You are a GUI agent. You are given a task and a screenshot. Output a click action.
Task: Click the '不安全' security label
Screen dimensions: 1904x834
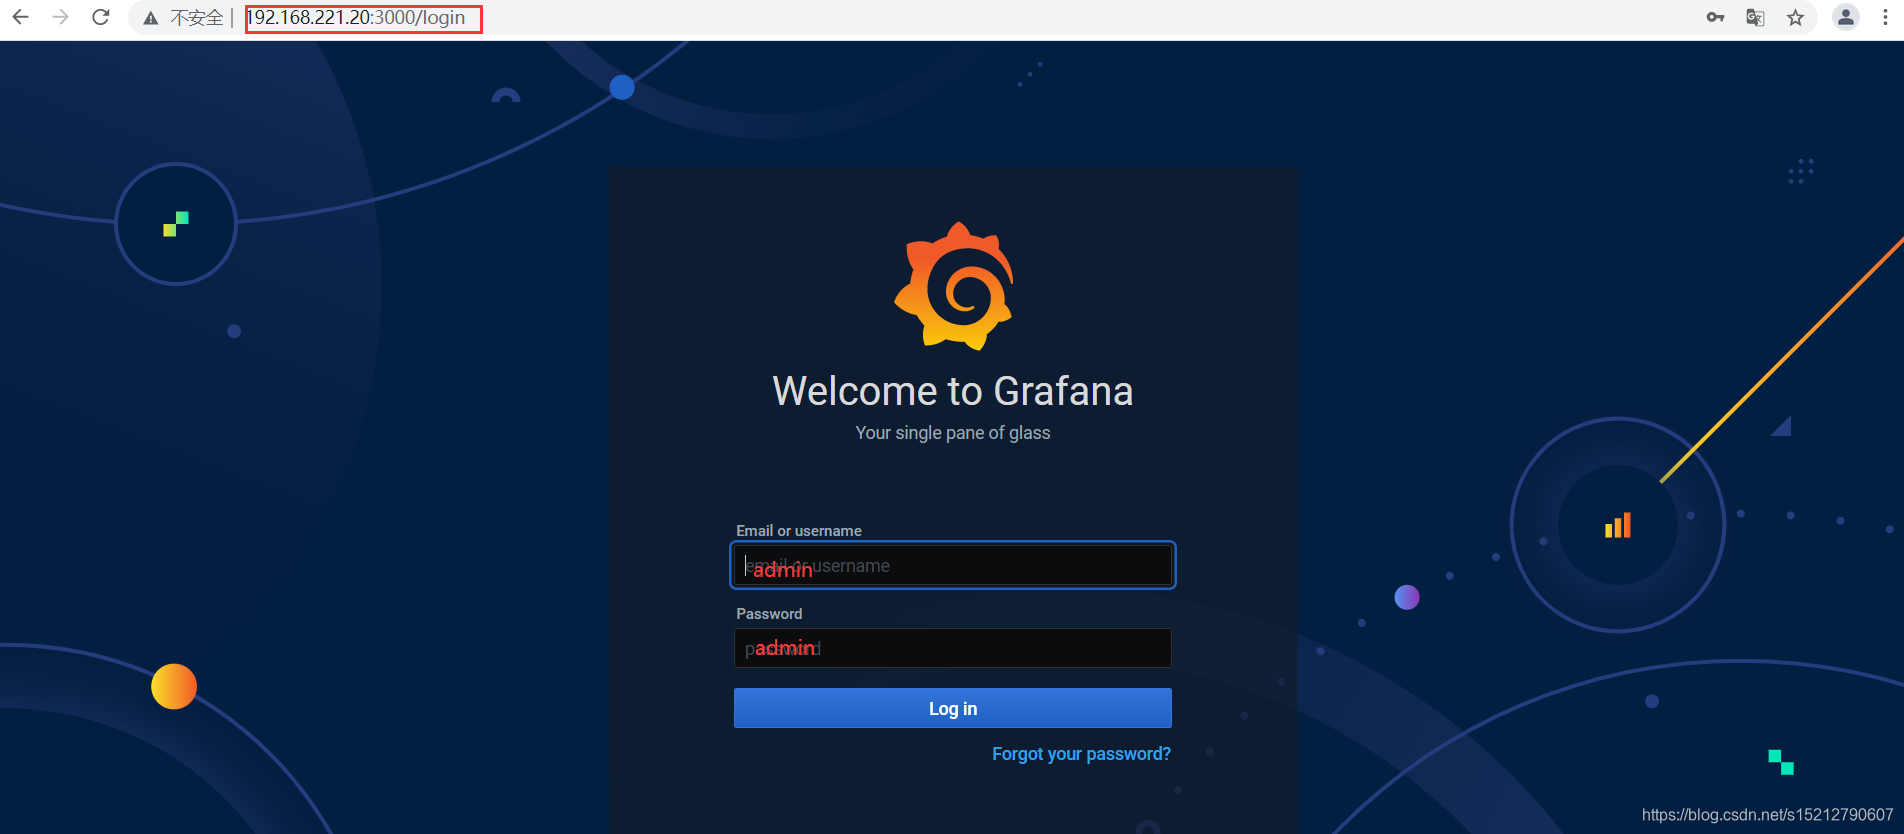point(197,18)
